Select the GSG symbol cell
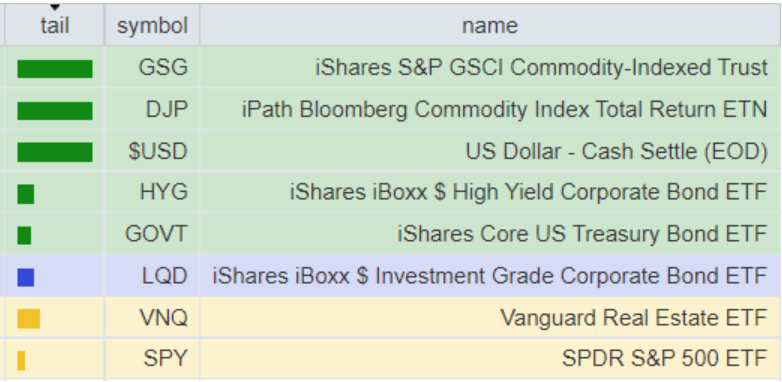Screen dimensions: 782x382 pos(152,67)
